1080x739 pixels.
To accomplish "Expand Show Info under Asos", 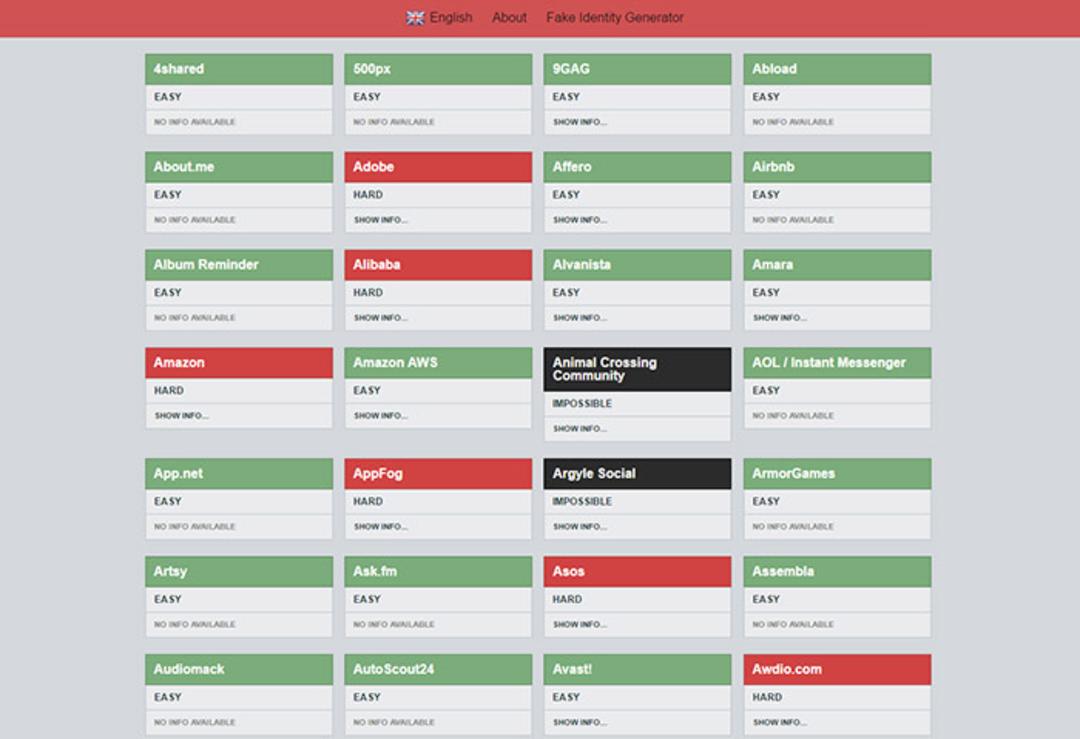I will click(580, 624).
